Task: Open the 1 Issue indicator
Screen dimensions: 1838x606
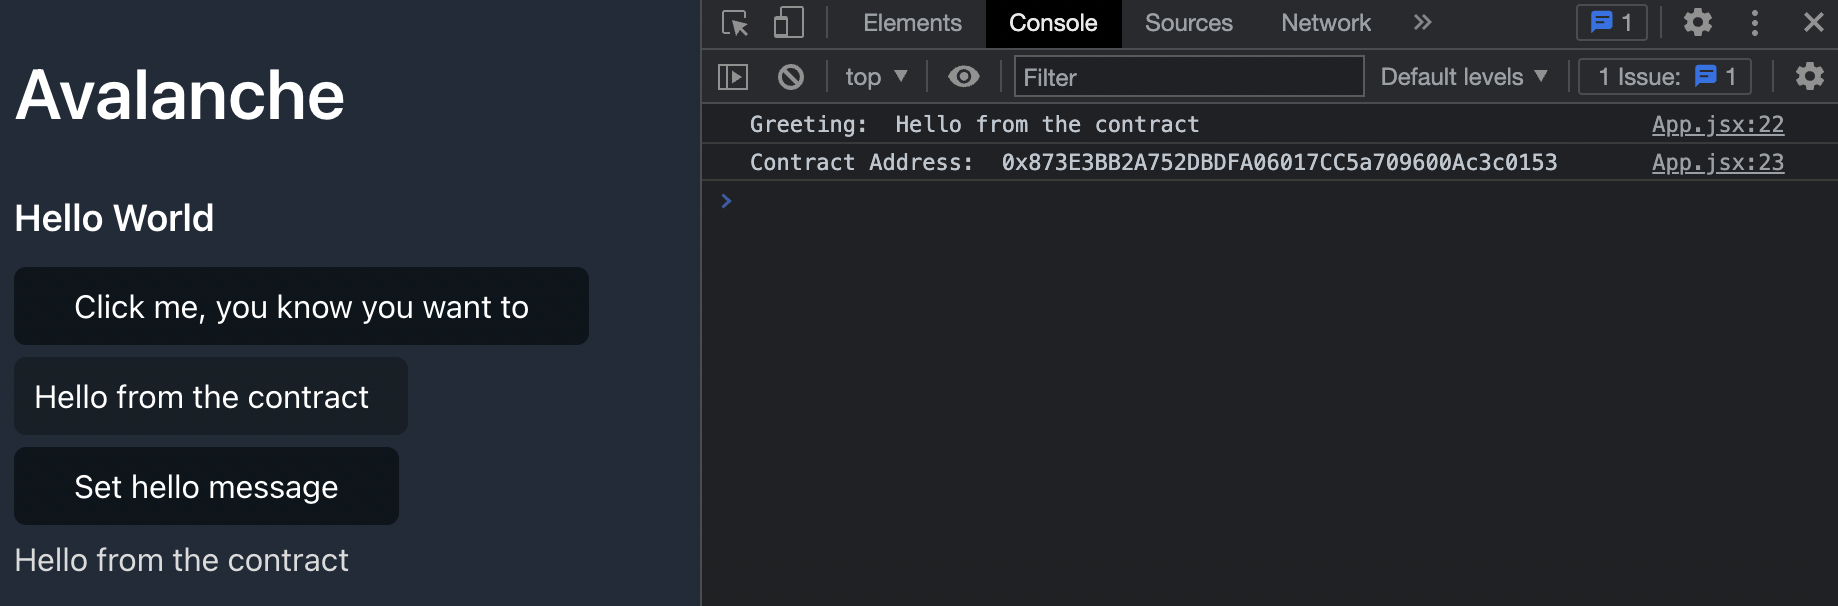Action: click(1665, 77)
